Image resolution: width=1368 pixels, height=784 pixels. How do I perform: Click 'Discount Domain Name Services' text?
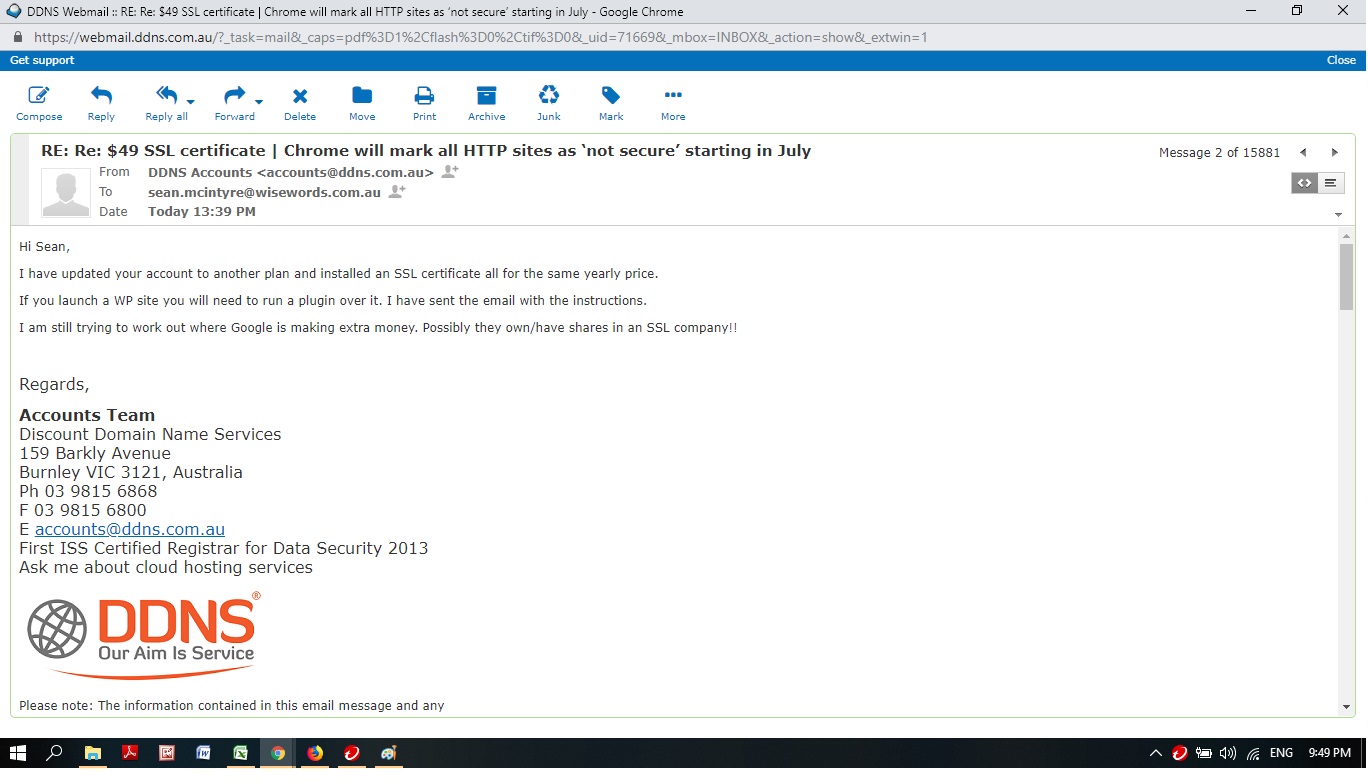(x=150, y=434)
